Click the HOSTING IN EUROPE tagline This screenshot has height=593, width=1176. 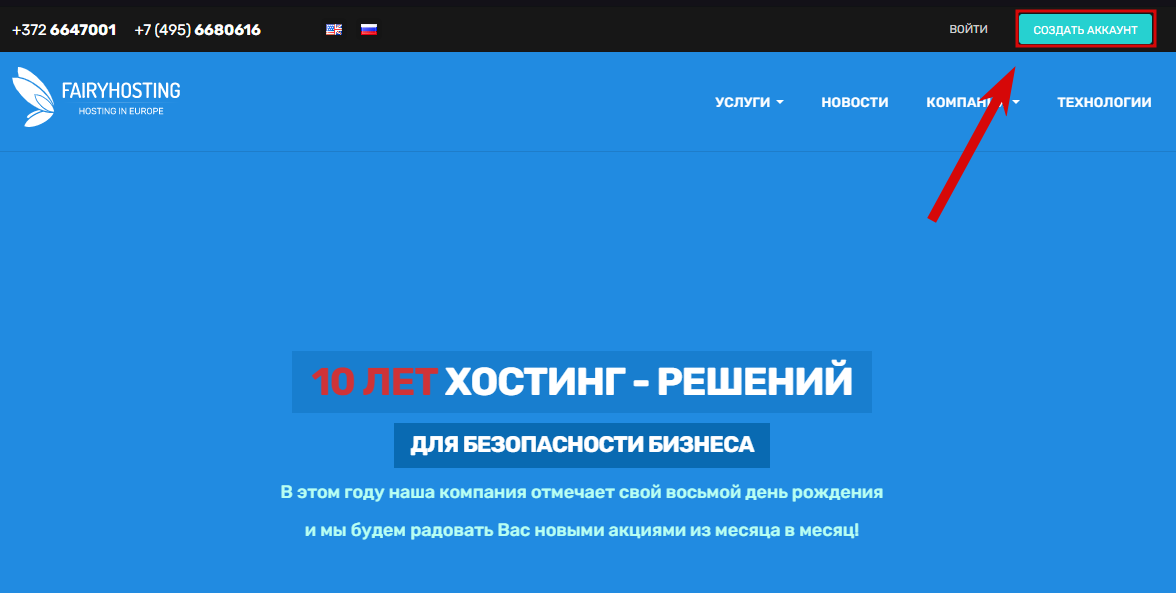tap(121, 111)
